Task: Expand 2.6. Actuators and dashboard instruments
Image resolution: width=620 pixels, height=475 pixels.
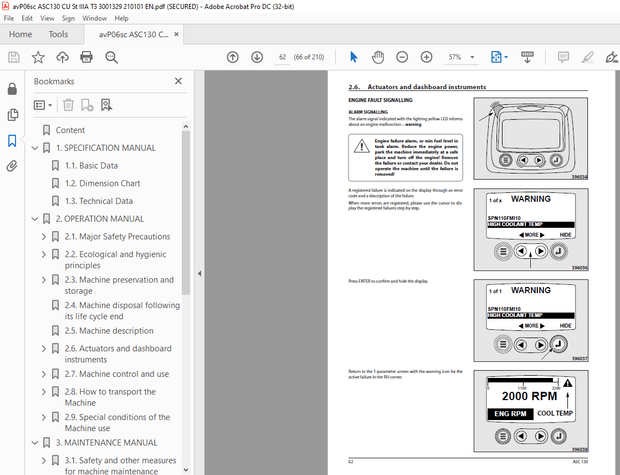Action: point(44,348)
